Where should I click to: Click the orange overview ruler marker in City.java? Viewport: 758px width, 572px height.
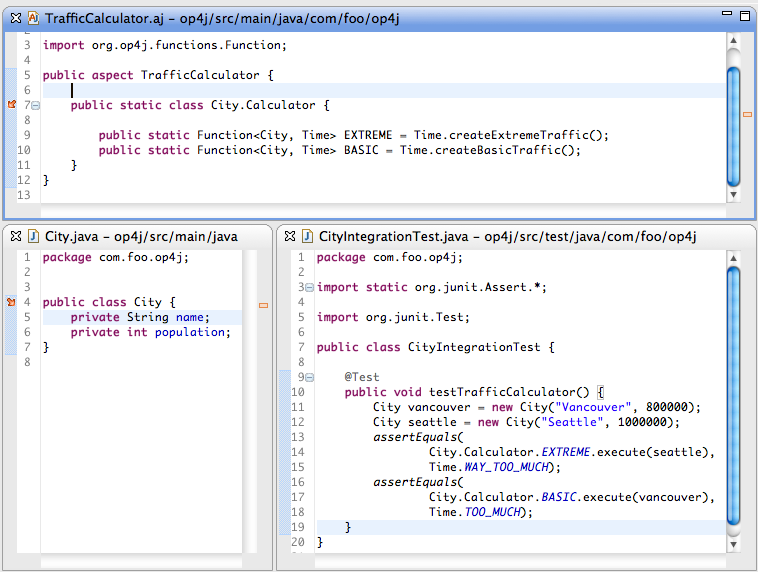264,305
